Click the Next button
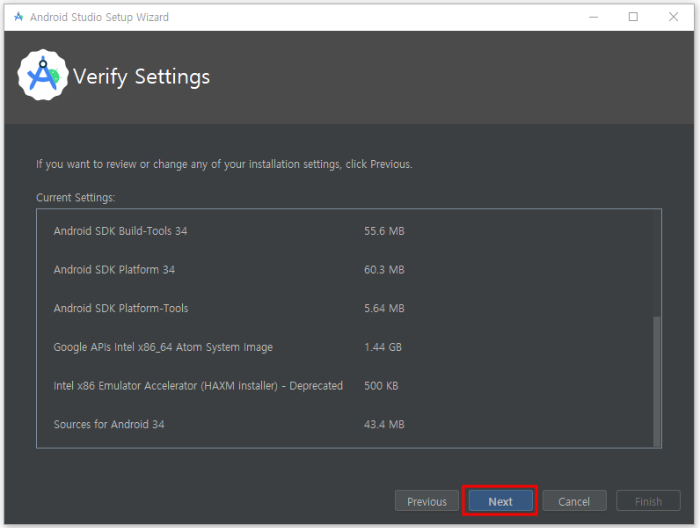Image resolution: width=700 pixels, height=528 pixels. [500, 501]
